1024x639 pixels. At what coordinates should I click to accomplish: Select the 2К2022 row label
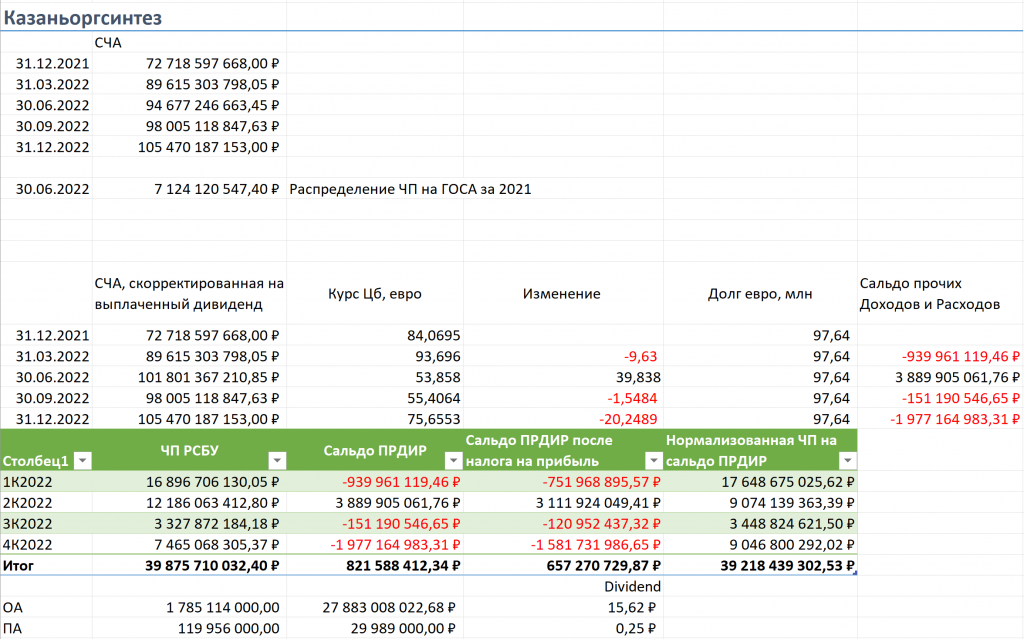click(x=27, y=502)
